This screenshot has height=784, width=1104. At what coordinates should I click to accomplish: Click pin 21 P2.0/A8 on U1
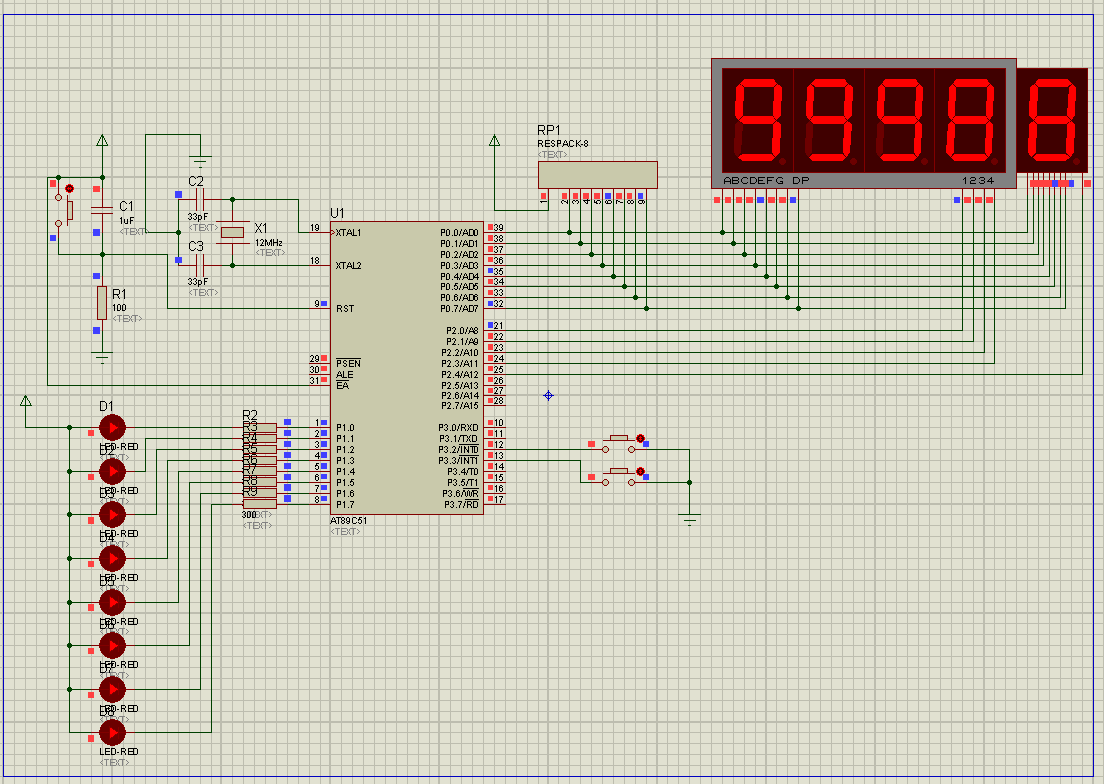coord(494,329)
